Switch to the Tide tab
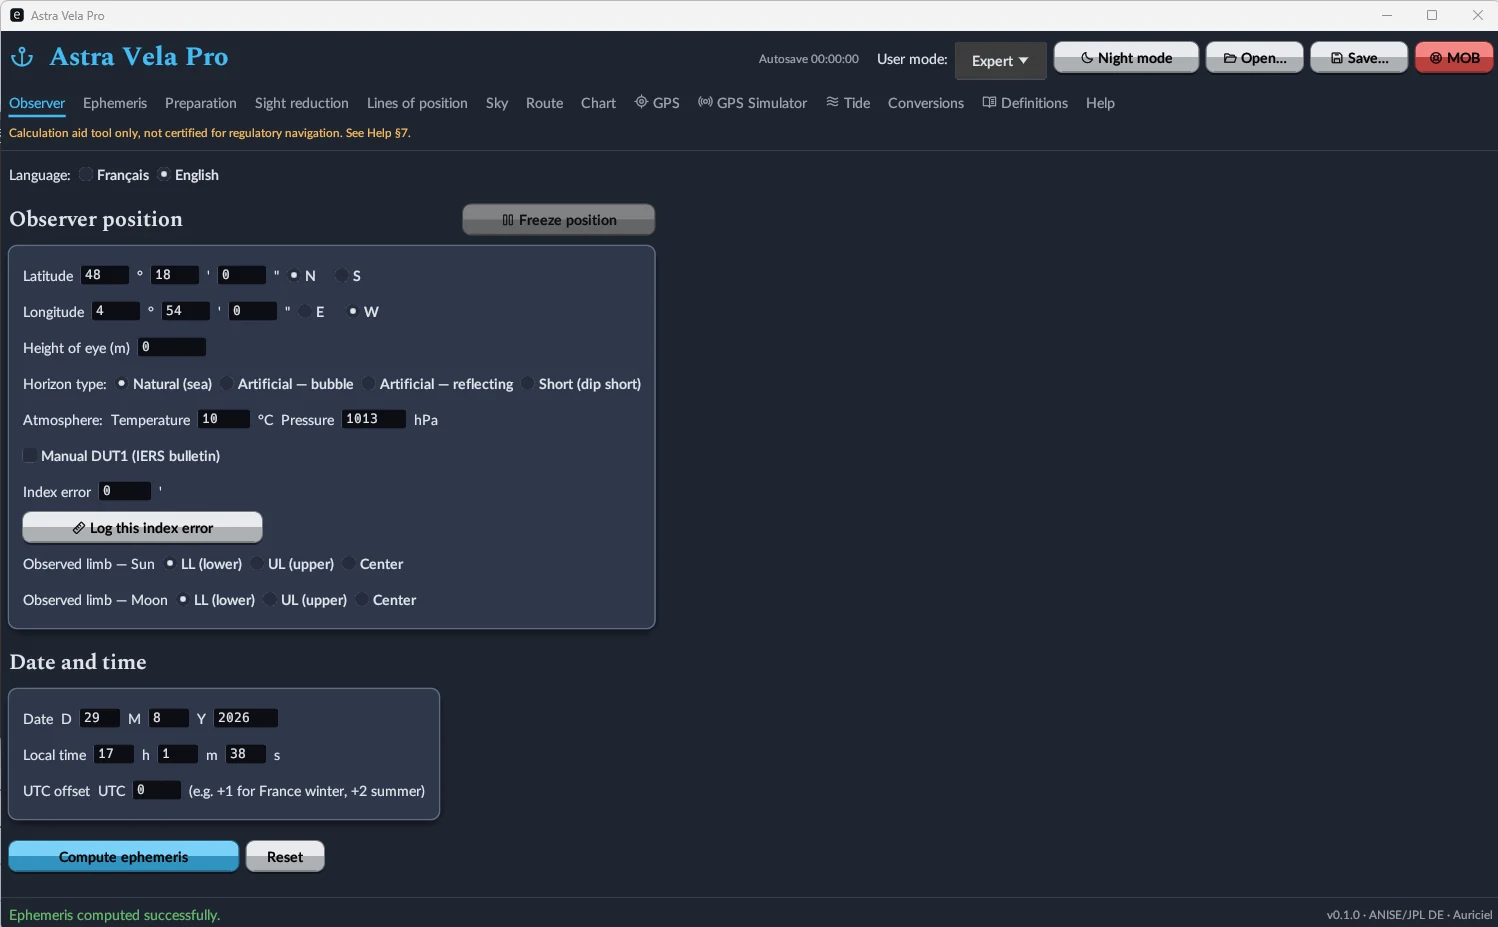 coord(848,103)
